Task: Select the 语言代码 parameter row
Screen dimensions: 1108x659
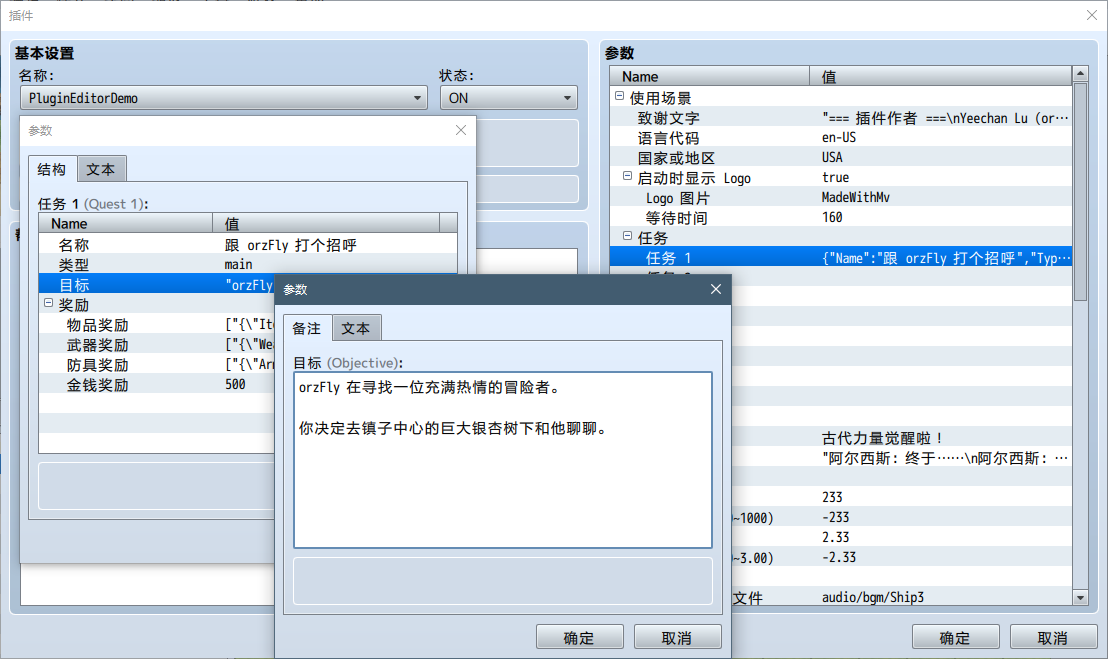Action: (x=841, y=138)
